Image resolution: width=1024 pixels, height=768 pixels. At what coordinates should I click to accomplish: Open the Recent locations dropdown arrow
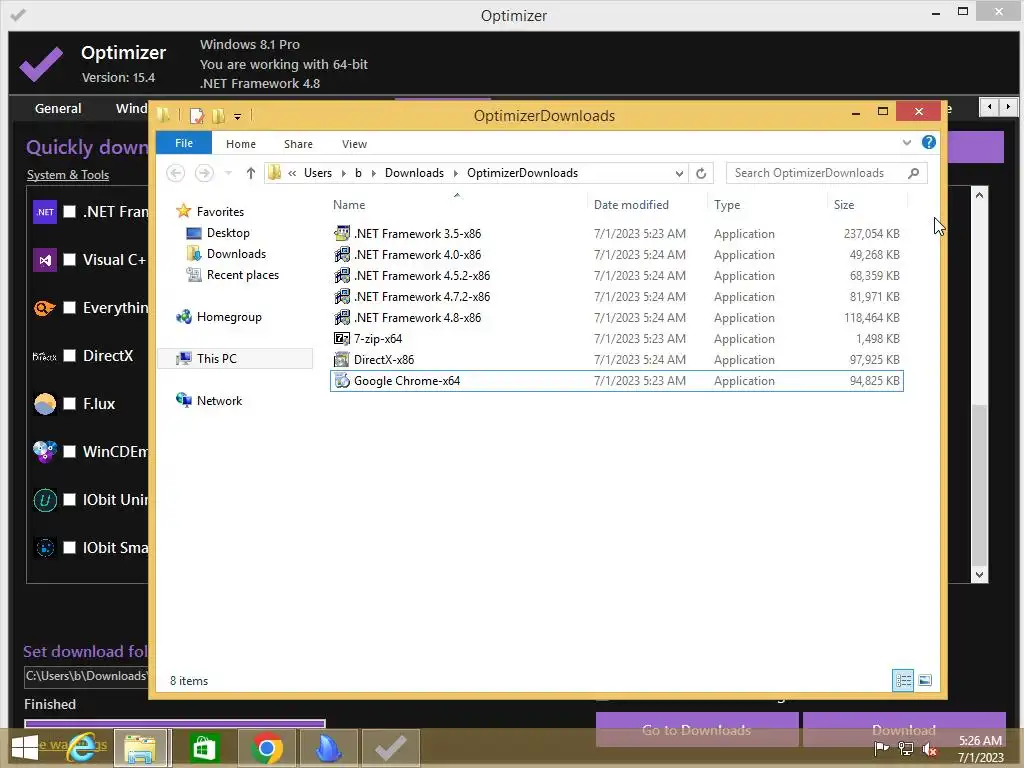tap(228, 173)
